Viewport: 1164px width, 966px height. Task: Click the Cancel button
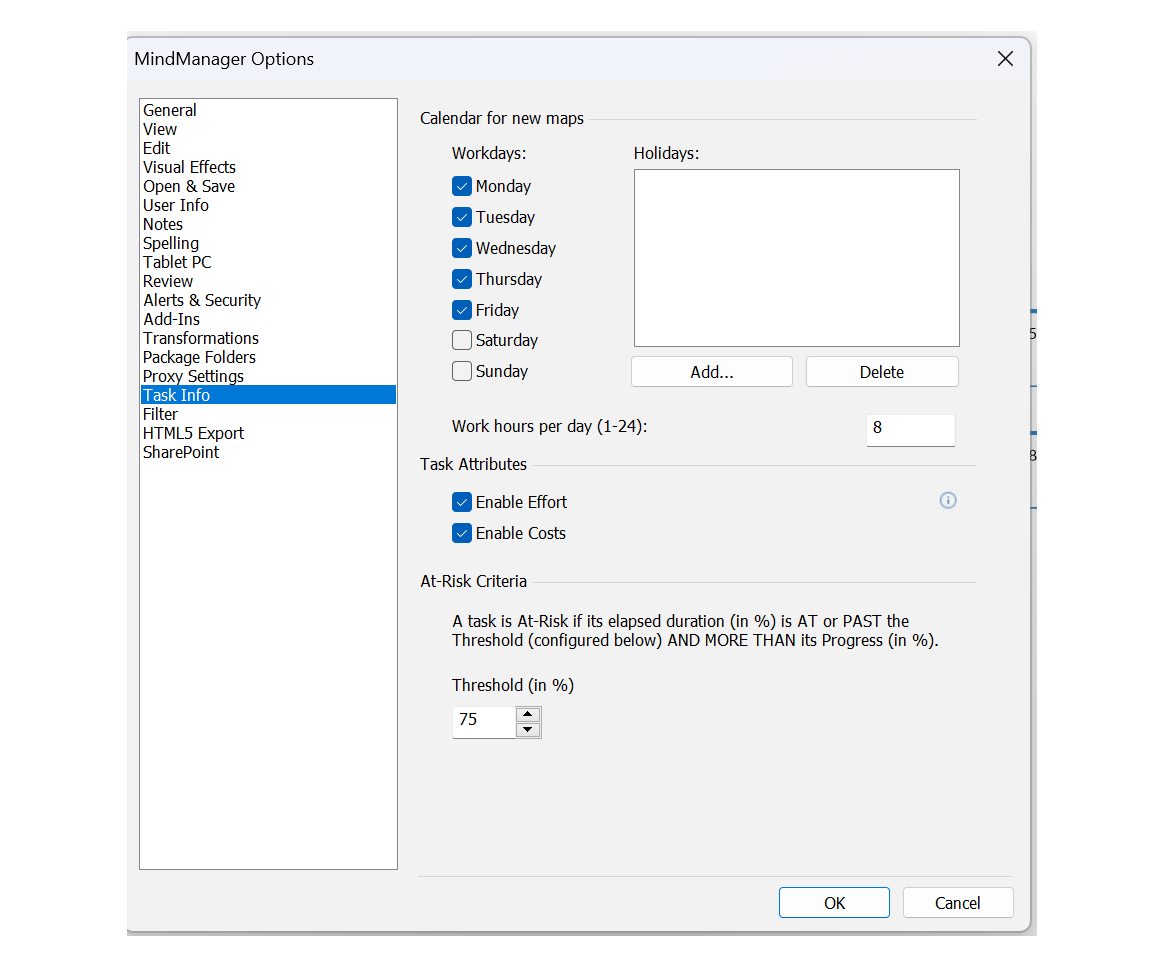click(x=957, y=903)
